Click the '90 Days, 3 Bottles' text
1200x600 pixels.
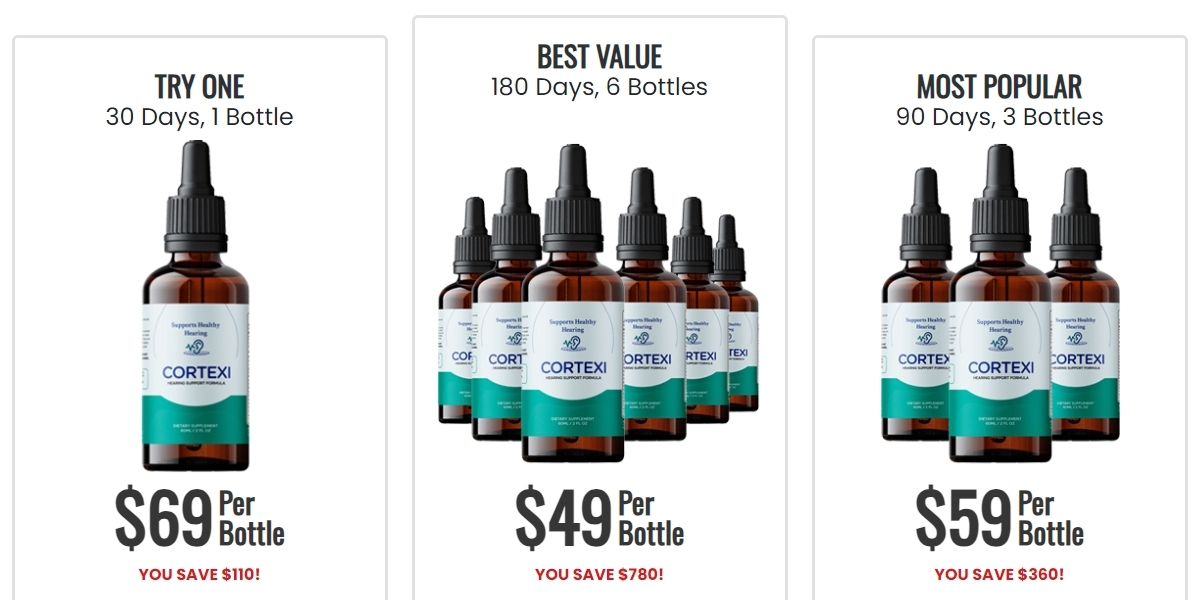(x=1000, y=117)
